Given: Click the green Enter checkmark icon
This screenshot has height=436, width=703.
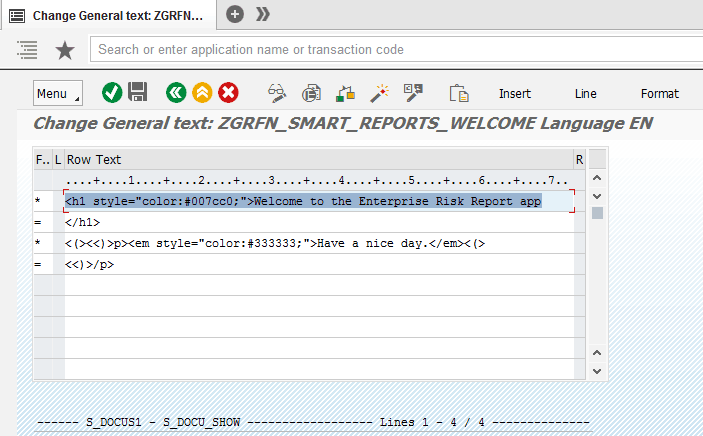Looking at the screenshot, I should 112,93.
